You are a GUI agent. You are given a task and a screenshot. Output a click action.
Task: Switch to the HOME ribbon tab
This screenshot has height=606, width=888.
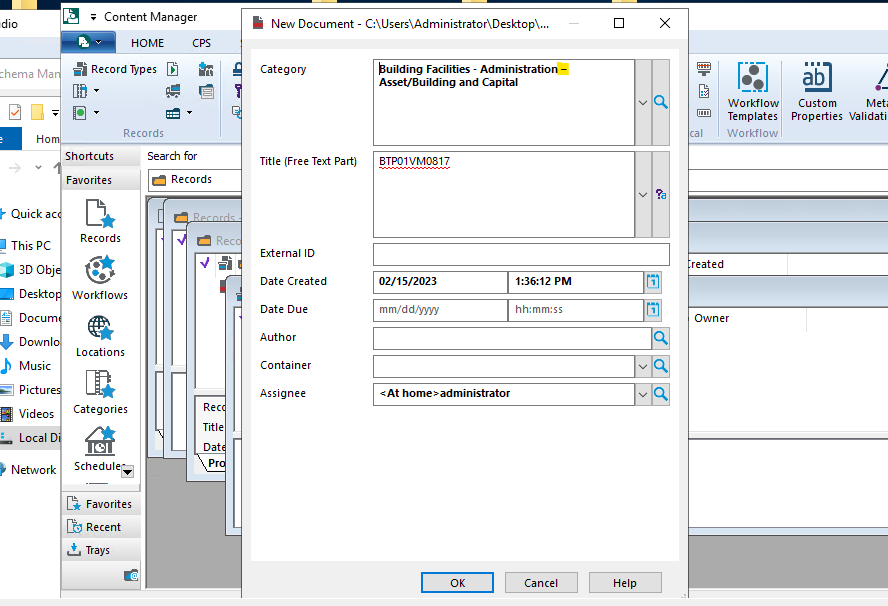pyautogui.click(x=147, y=43)
